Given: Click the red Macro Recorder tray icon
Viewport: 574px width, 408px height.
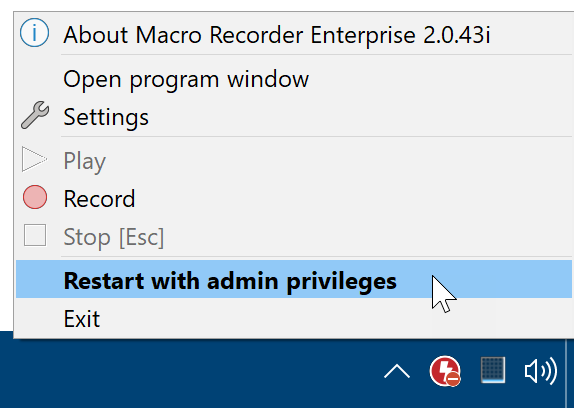Looking at the screenshot, I should click(445, 371).
